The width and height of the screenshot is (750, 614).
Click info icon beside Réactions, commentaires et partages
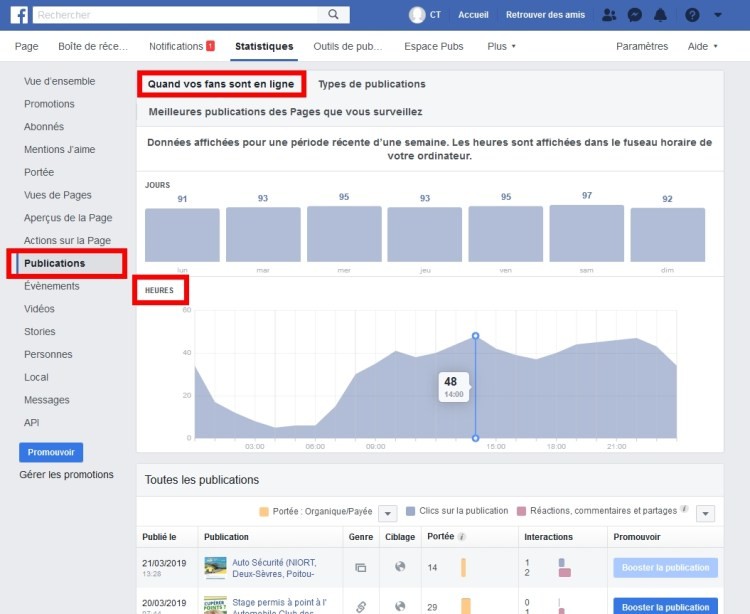pos(684,509)
